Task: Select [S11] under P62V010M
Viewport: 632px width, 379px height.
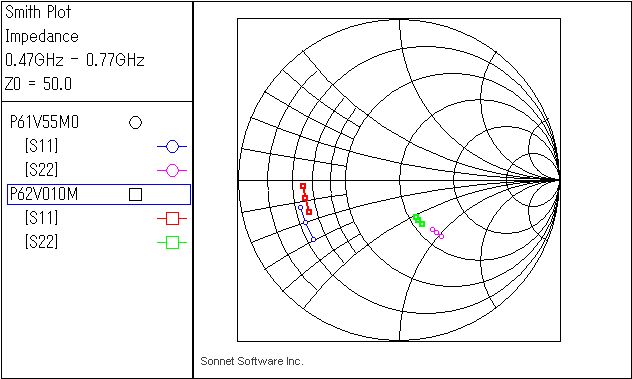Action: pos(41,218)
